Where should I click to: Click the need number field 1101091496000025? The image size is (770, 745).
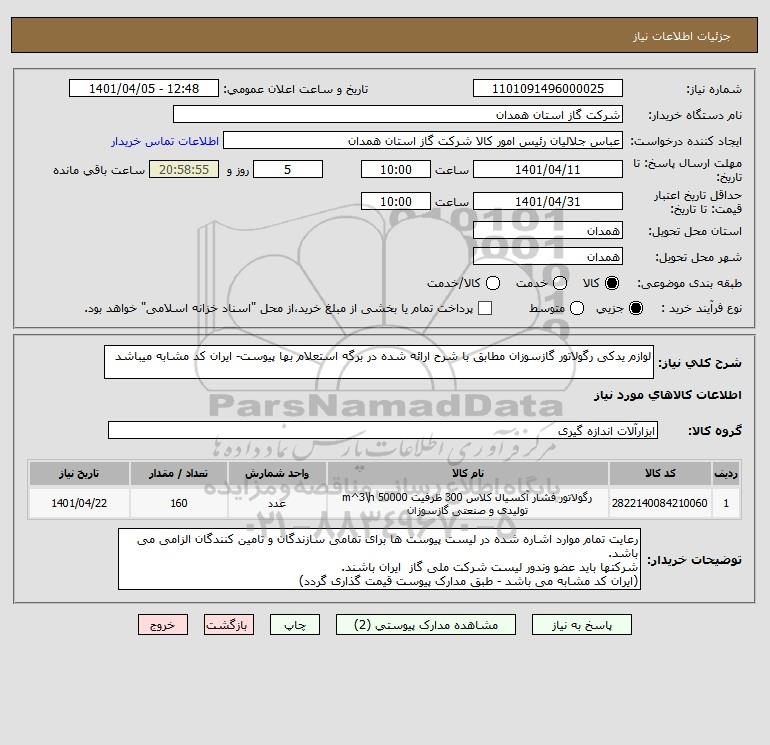tap(548, 88)
